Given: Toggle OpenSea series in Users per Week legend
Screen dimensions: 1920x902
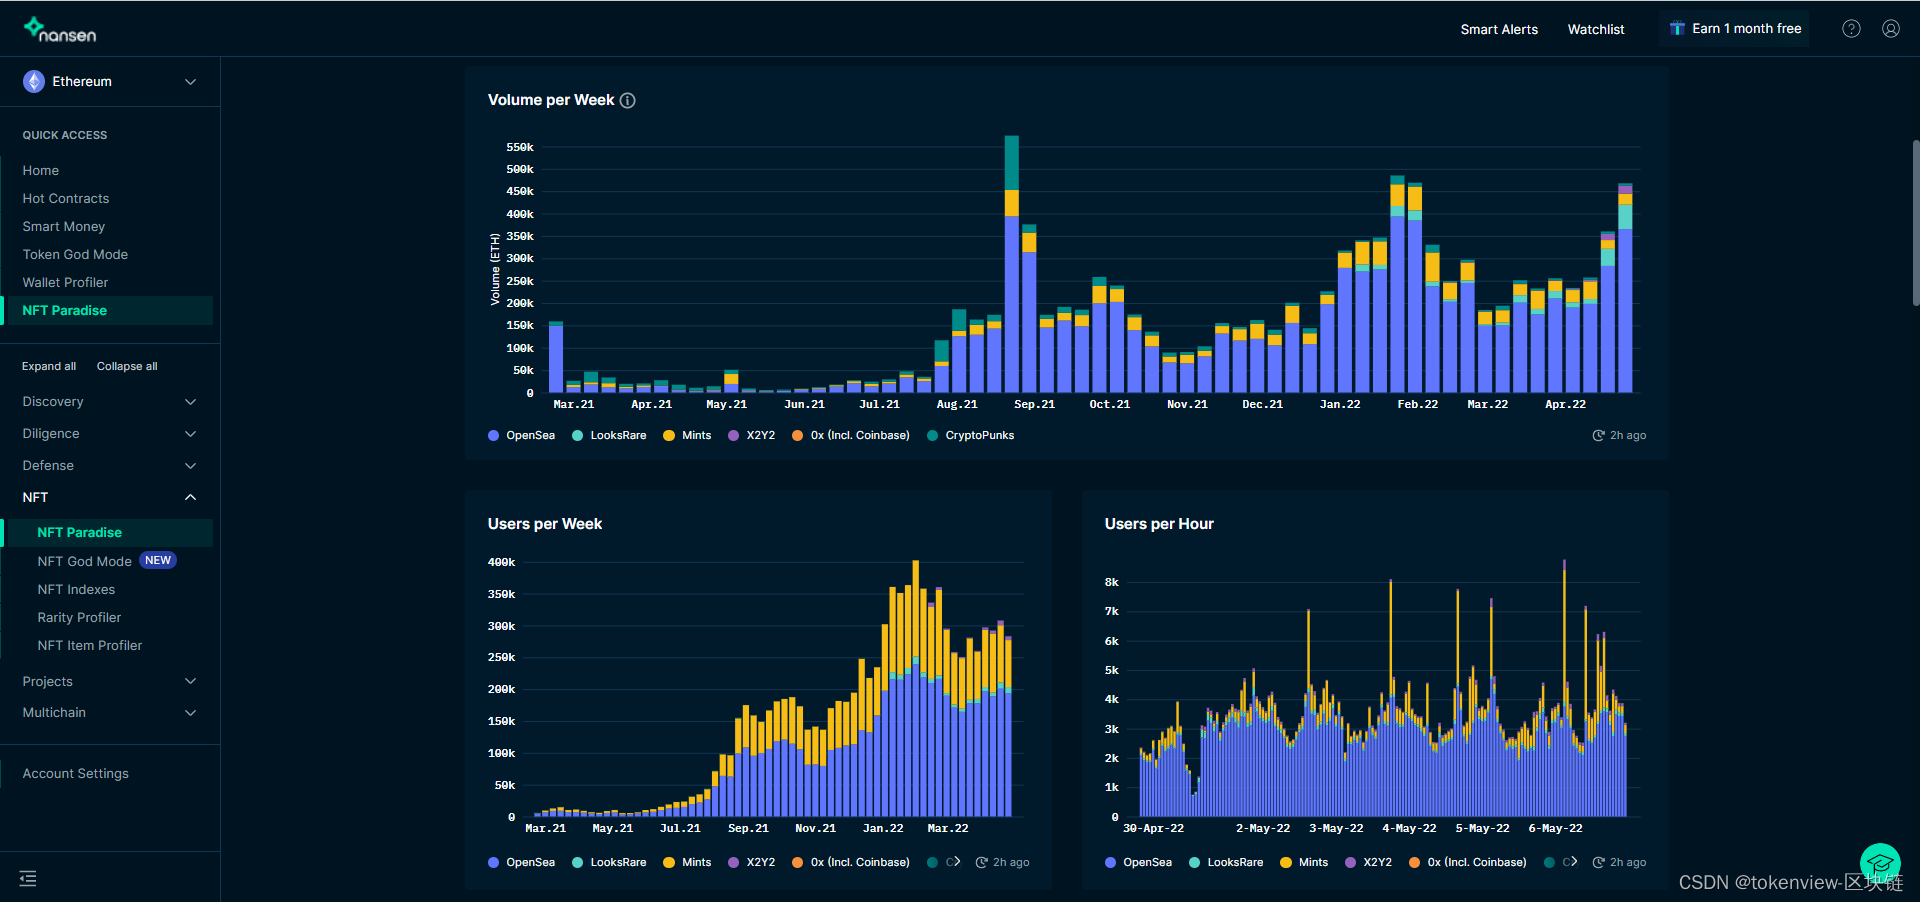Looking at the screenshot, I should [x=521, y=862].
